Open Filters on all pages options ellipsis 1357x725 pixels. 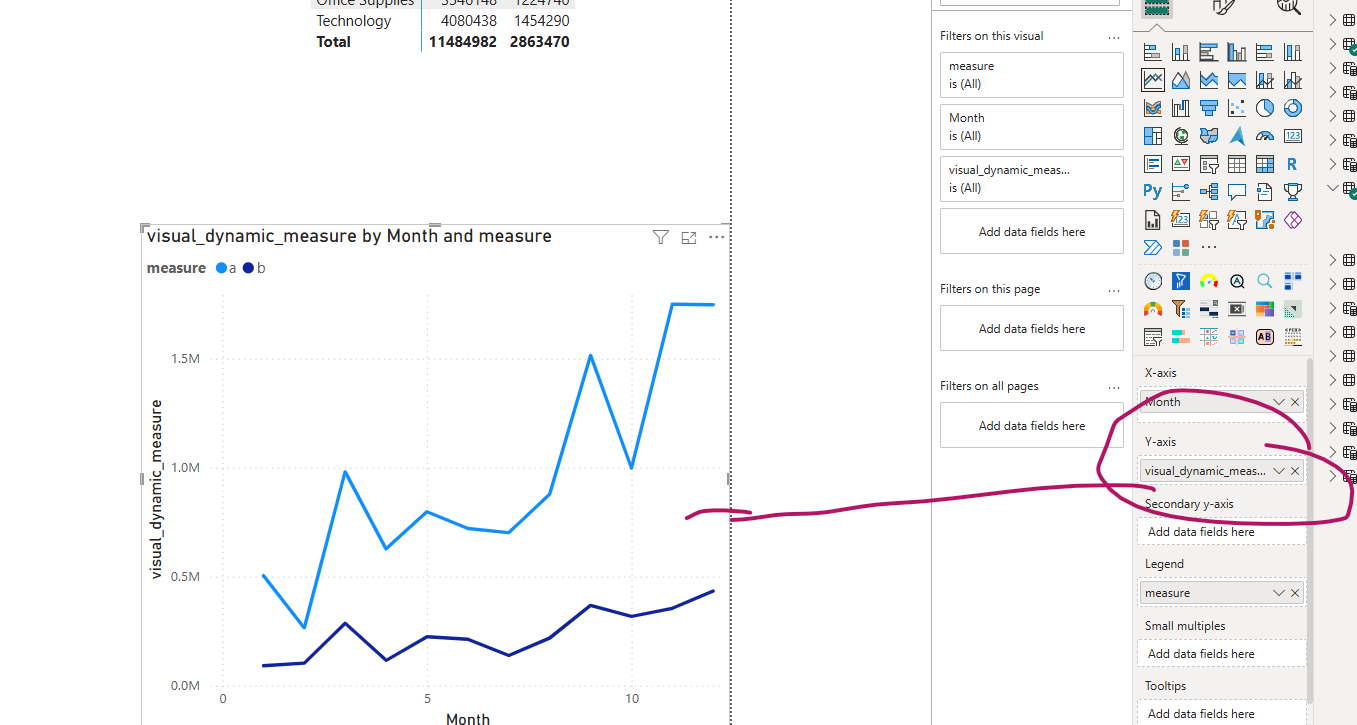click(1114, 387)
